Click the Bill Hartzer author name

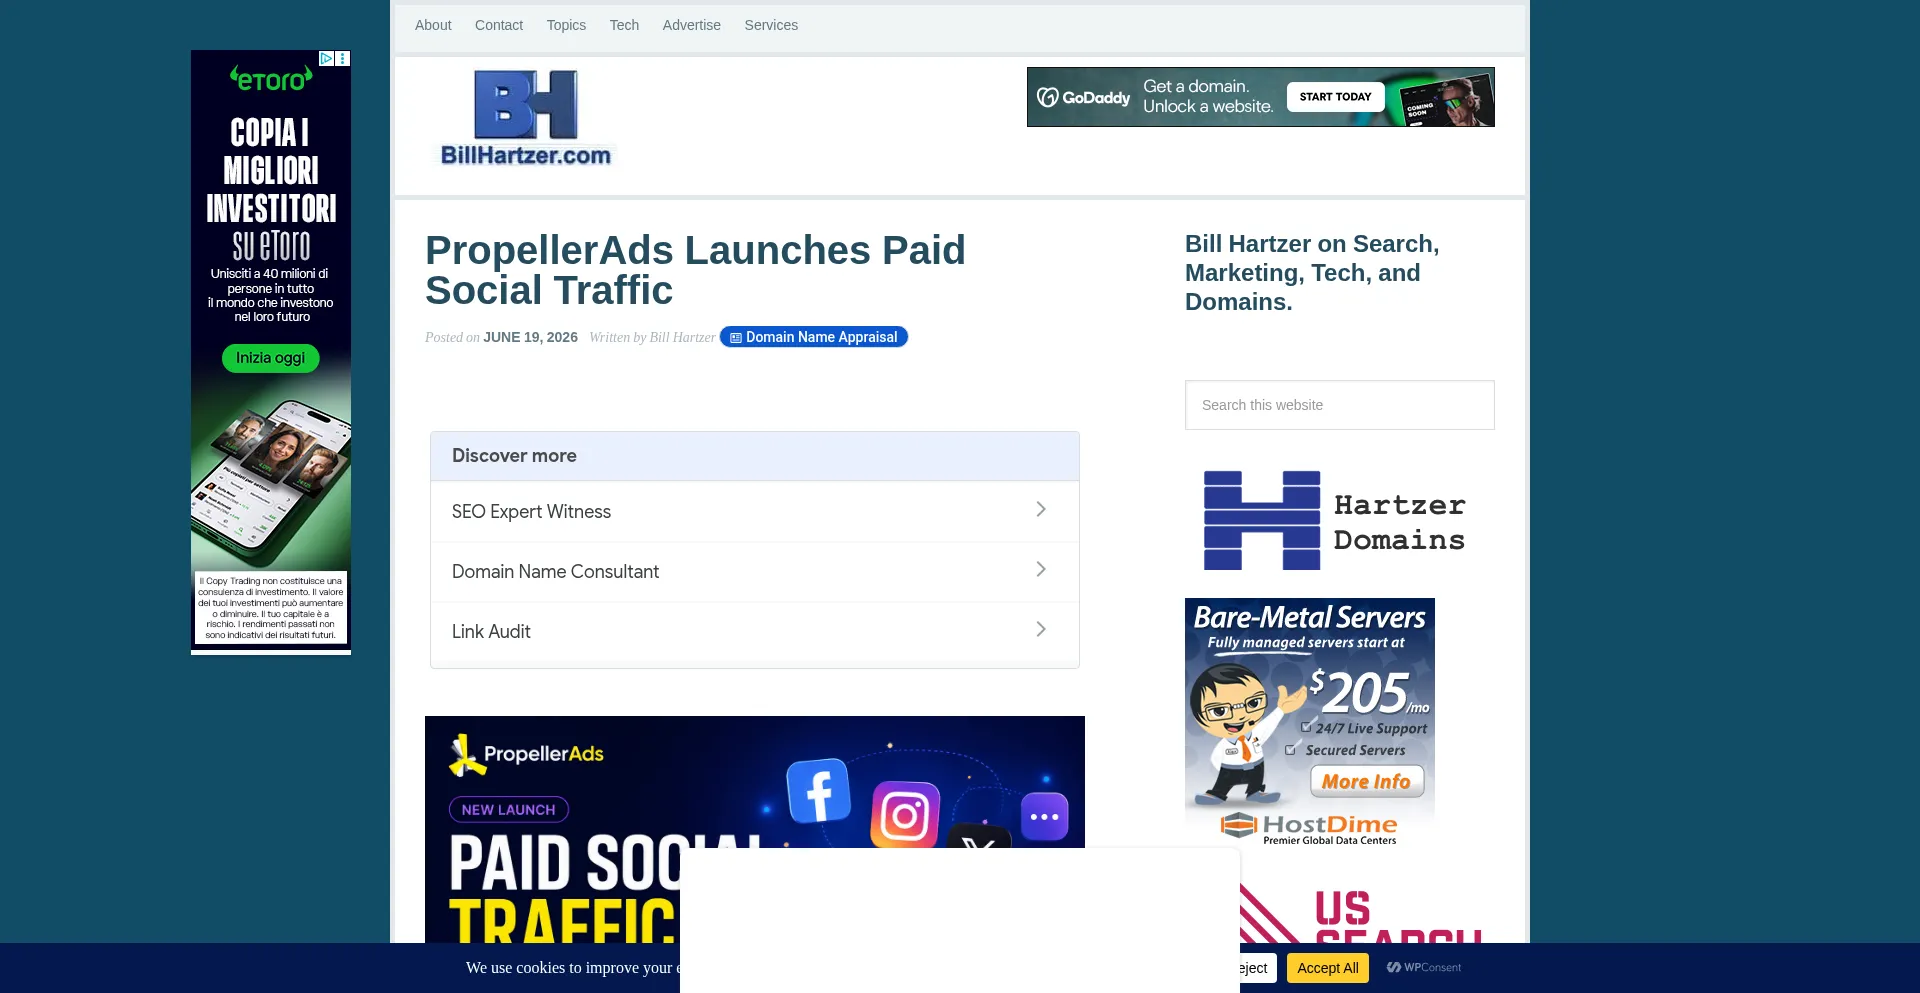tap(682, 337)
